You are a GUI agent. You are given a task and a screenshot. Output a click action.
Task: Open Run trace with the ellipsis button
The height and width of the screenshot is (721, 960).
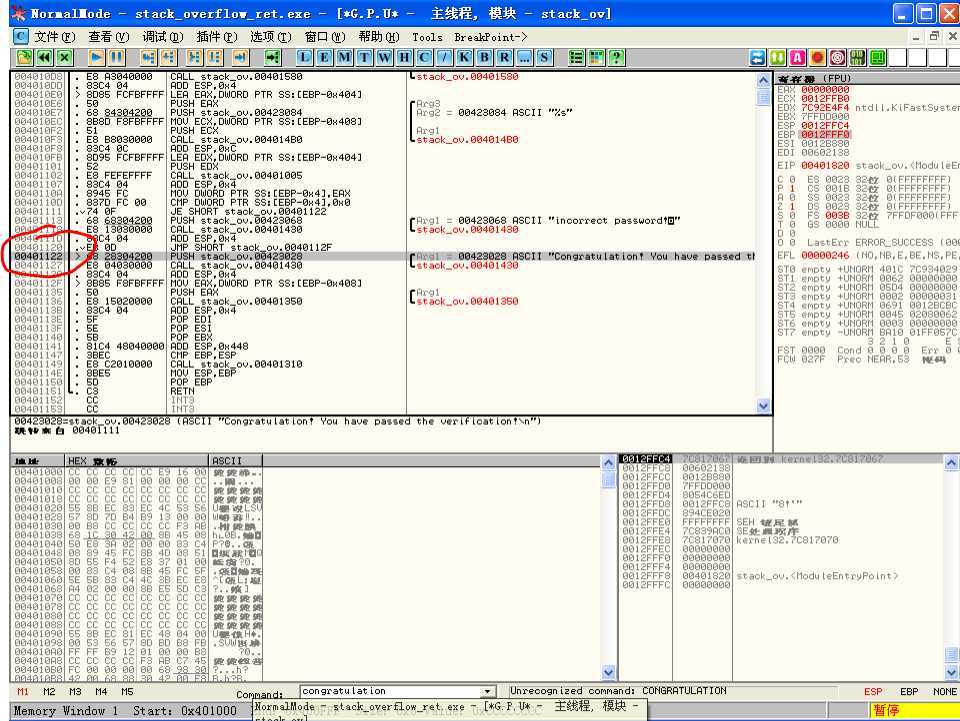click(x=525, y=58)
